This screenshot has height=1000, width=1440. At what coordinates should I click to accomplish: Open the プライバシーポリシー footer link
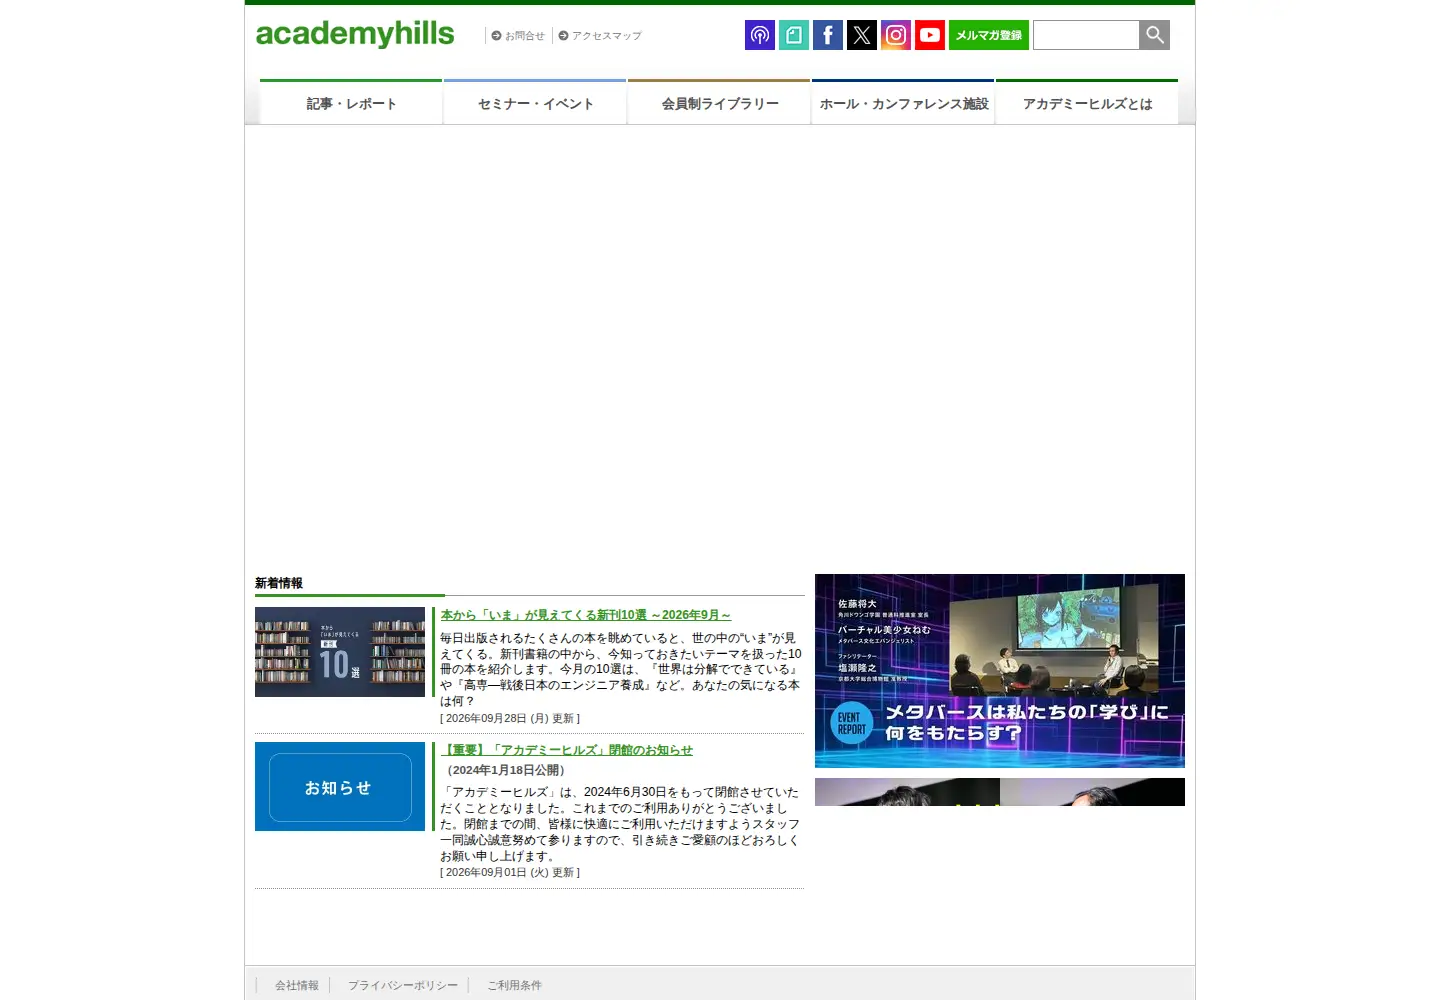coord(403,986)
